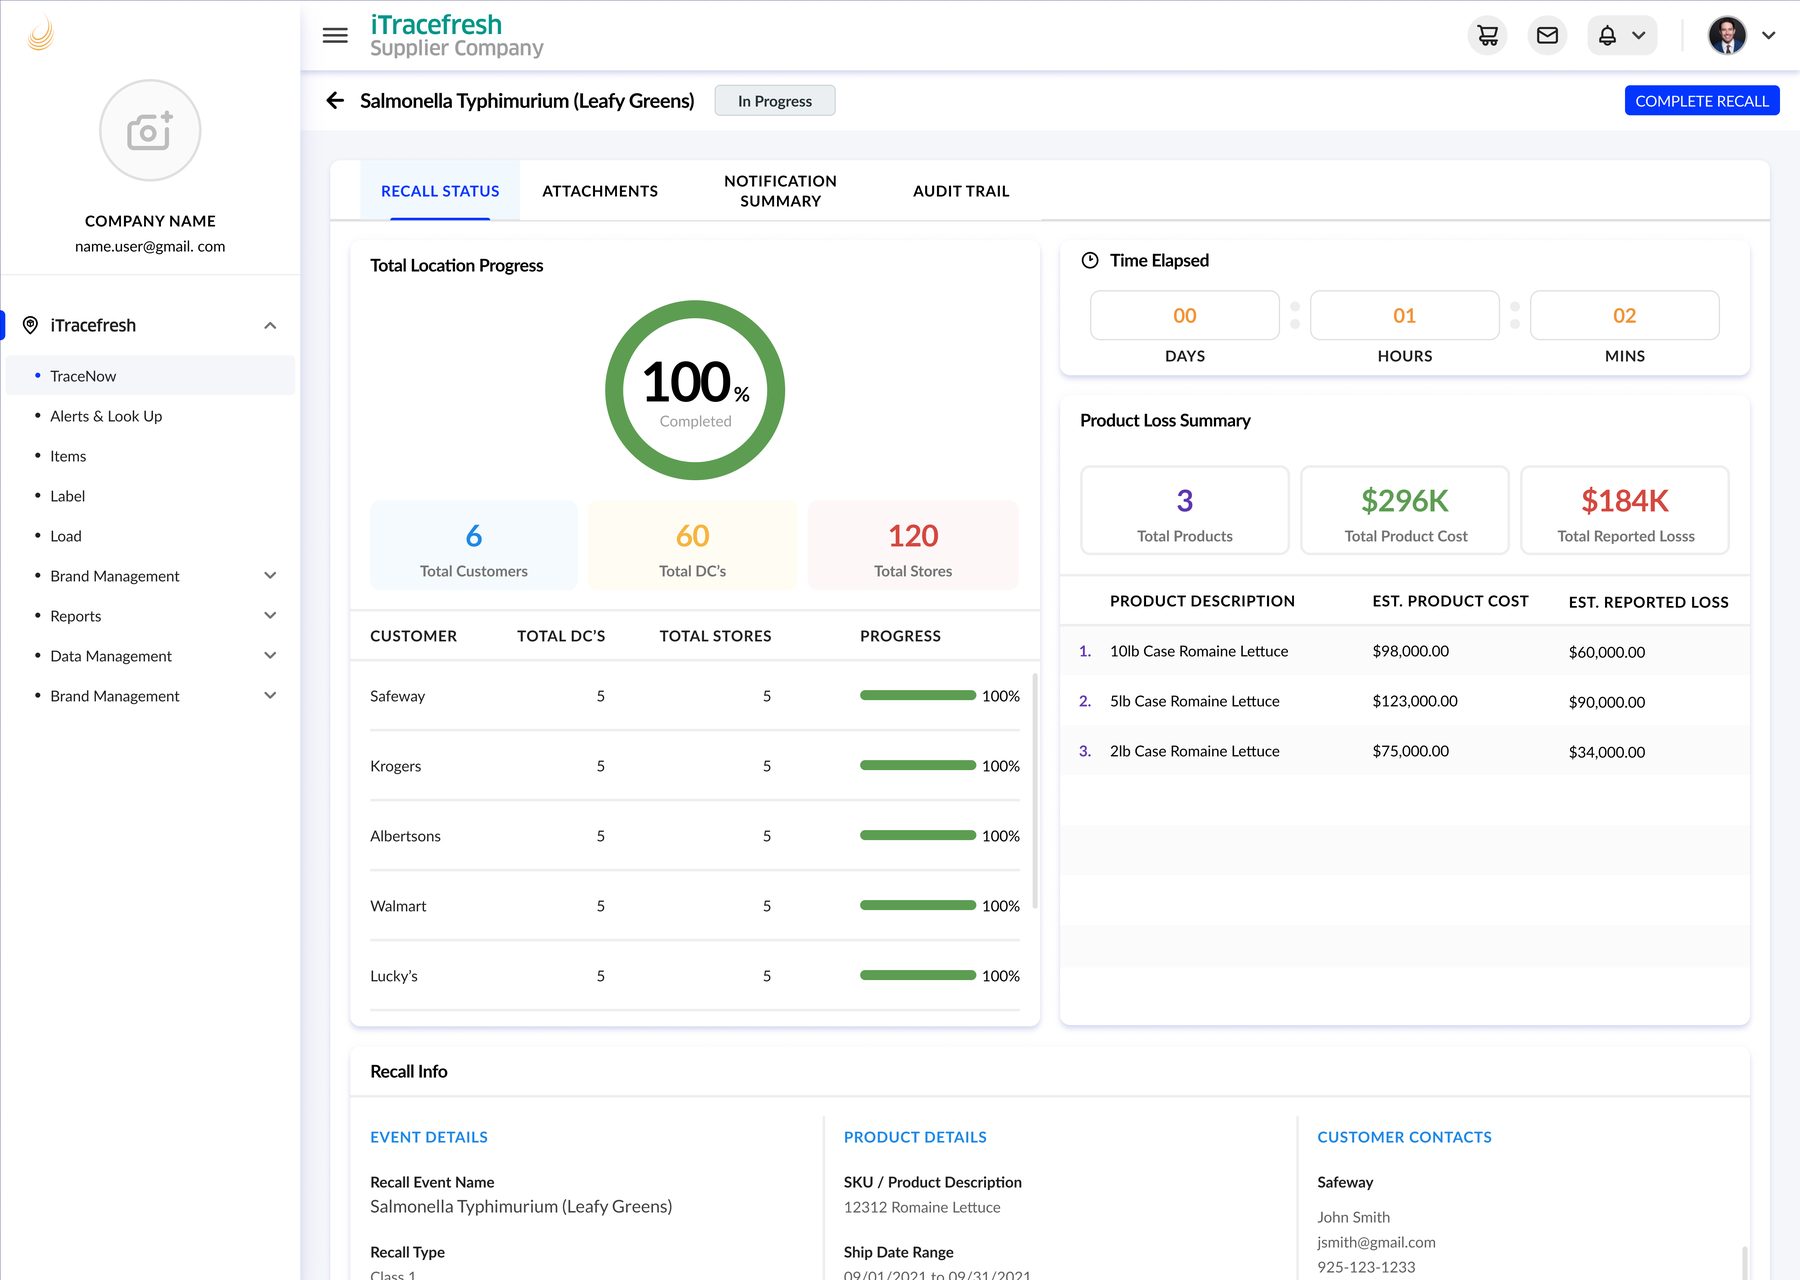
Task: Select 10lb Case Romaine Lettuce row
Action: click(1405, 650)
